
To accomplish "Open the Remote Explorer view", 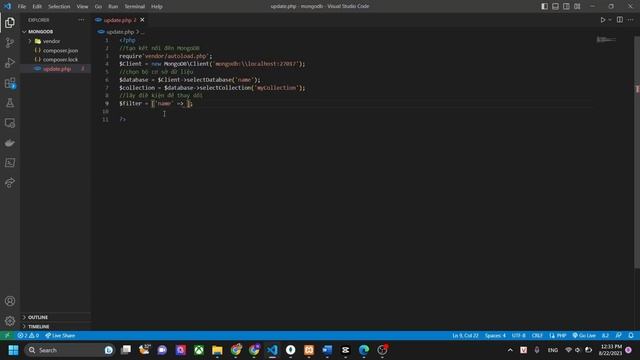I will pyautogui.click(x=10, y=123).
